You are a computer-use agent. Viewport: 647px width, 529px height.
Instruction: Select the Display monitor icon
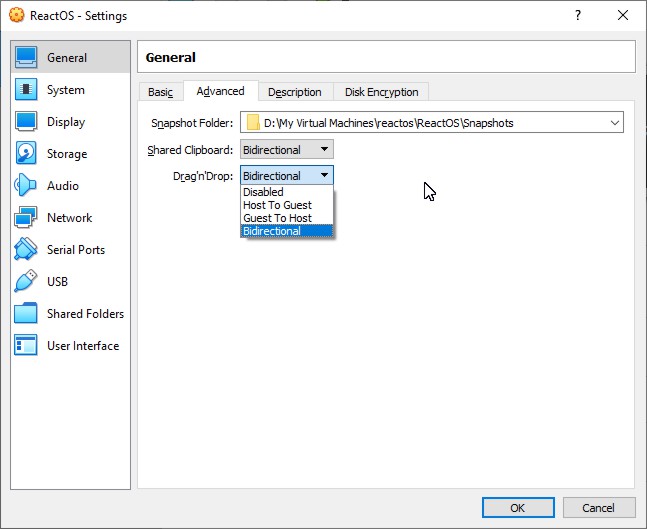coord(26,121)
